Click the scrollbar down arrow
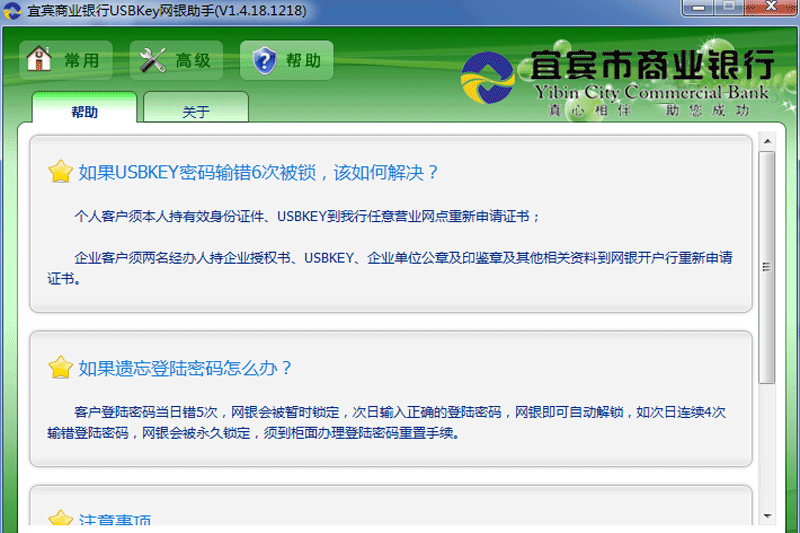This screenshot has width=800, height=533. click(x=767, y=516)
